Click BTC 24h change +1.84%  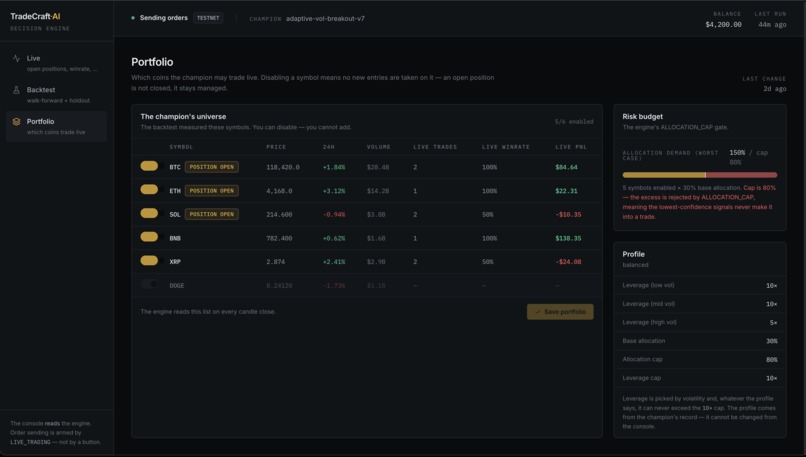pos(334,167)
